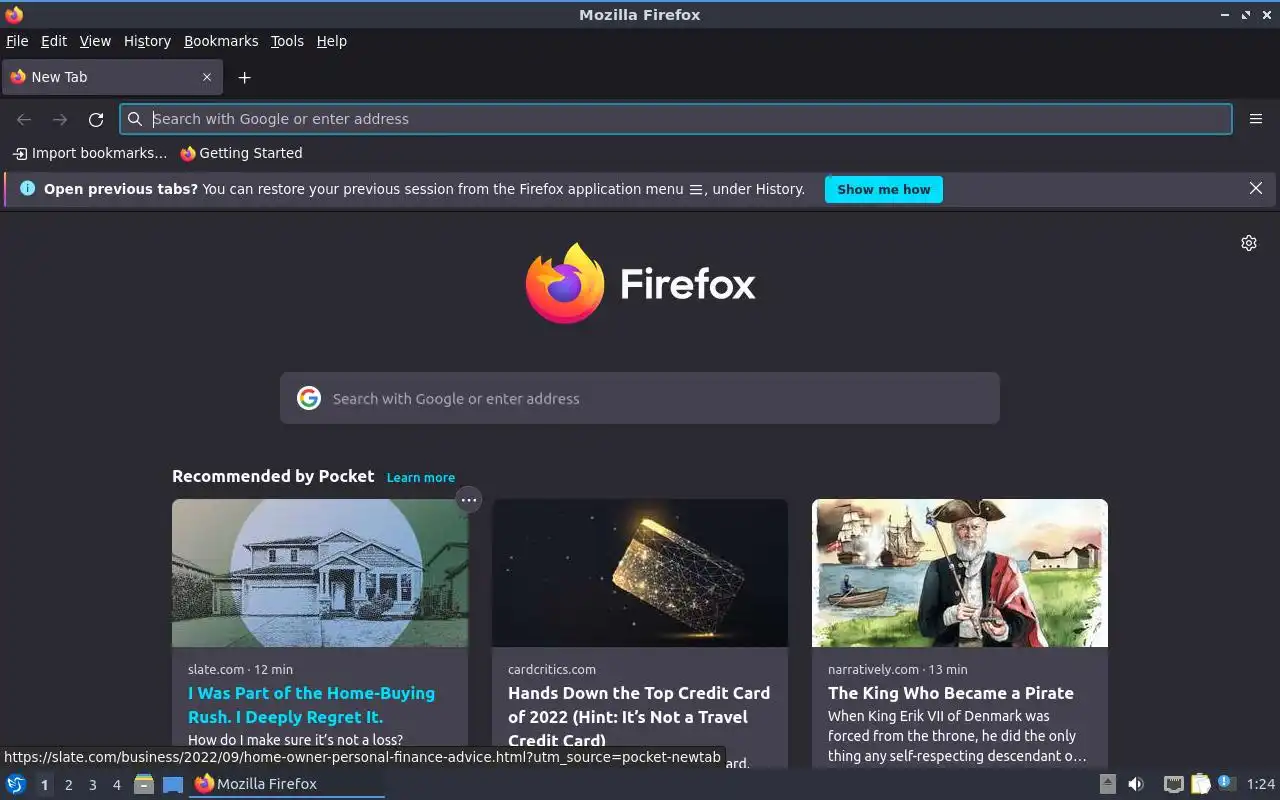
Task: Click the update notification tray icon
Action: (x=1226, y=783)
